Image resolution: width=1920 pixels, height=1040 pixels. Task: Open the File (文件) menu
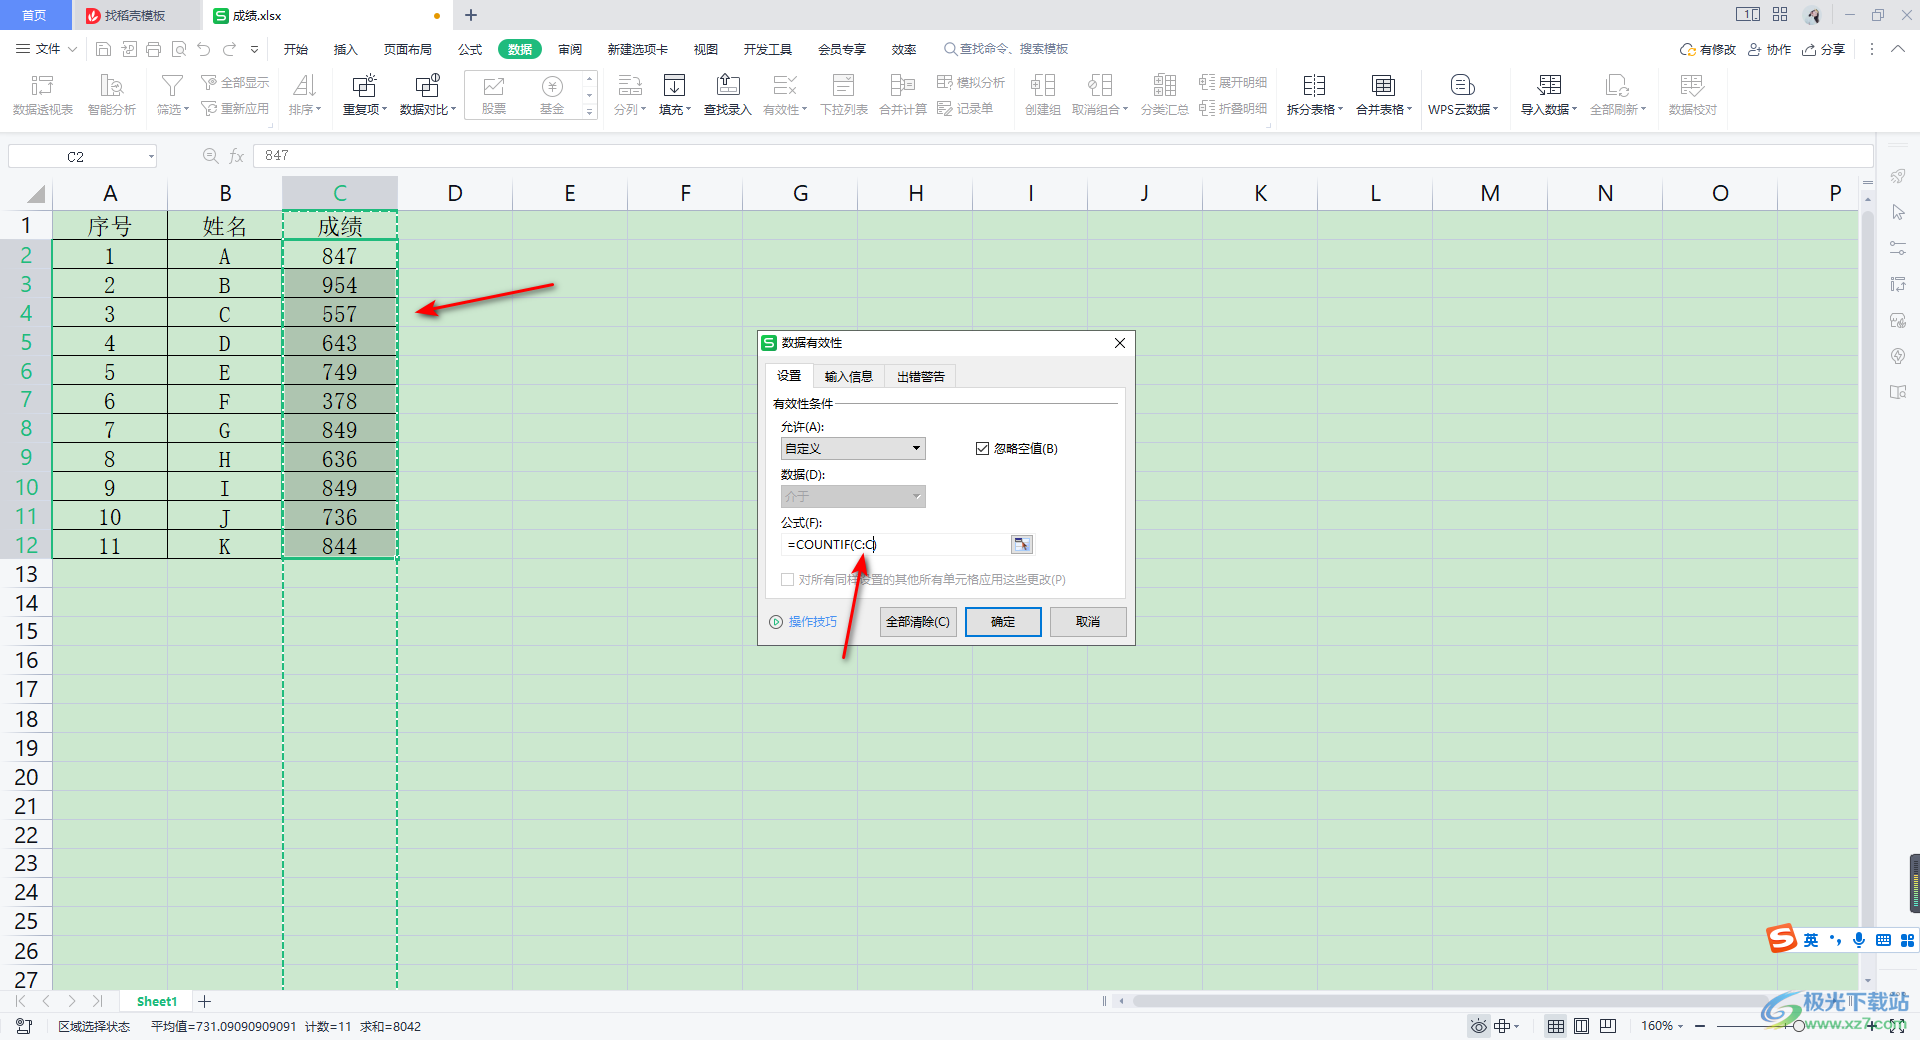[46, 49]
